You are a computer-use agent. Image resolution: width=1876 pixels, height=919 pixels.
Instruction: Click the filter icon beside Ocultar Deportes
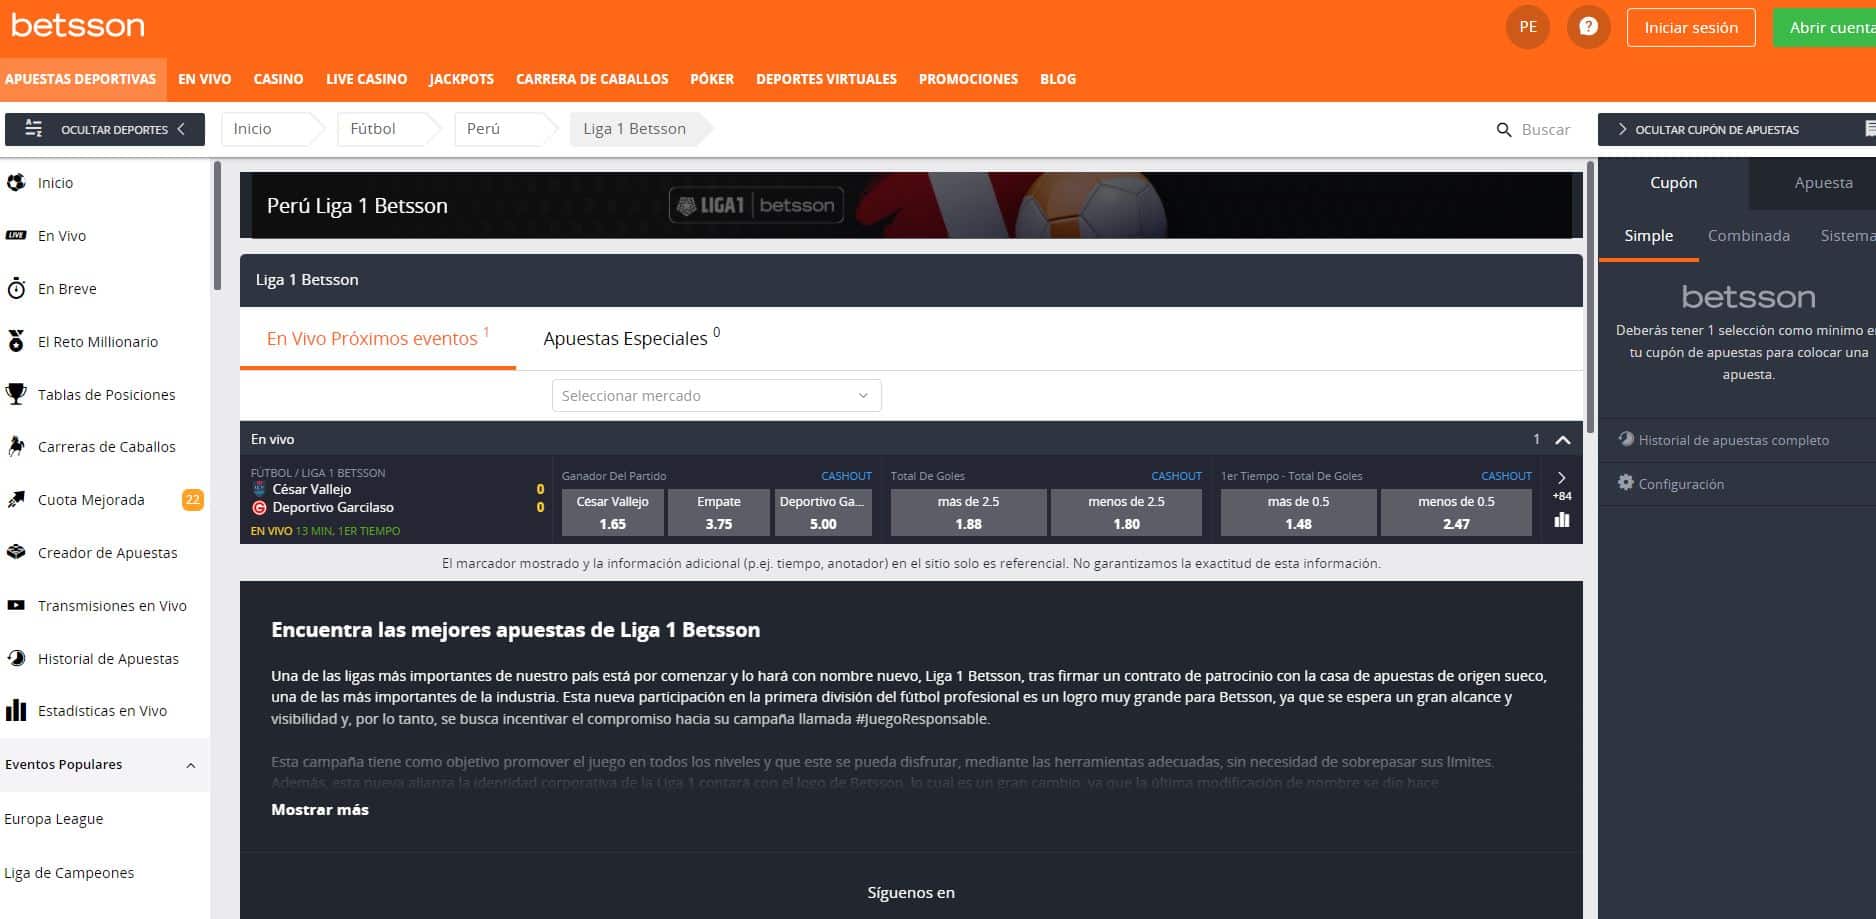pyautogui.click(x=33, y=129)
